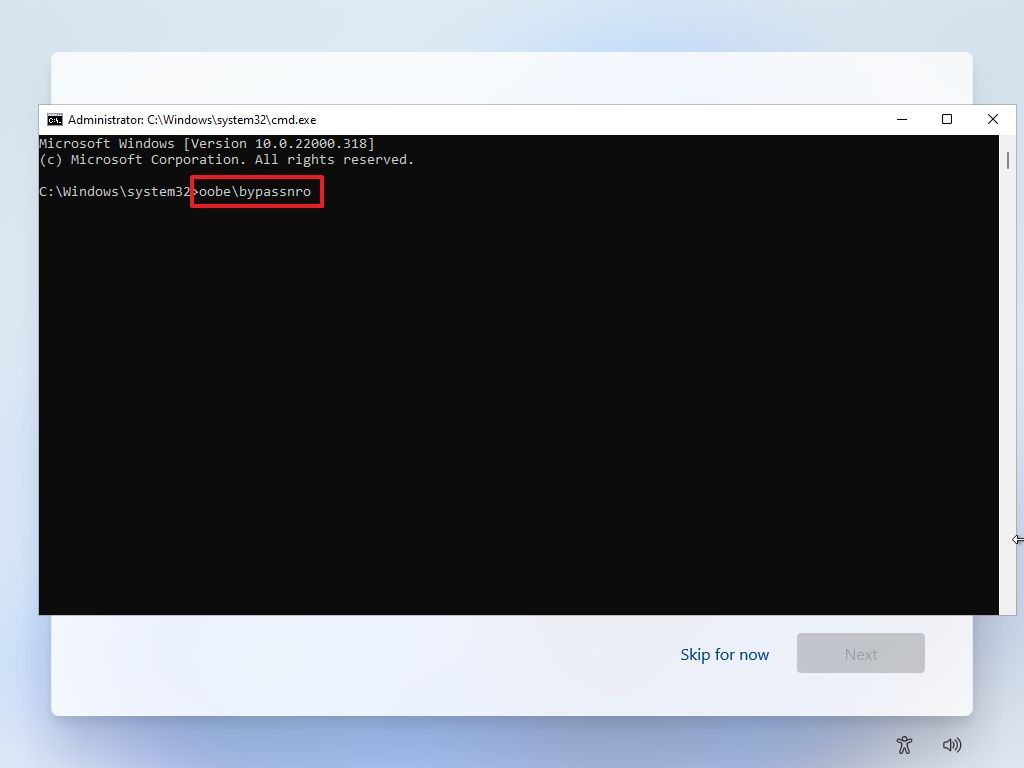The image size is (1024, 768).
Task: Minimize the Command Prompt window
Action: (x=902, y=119)
